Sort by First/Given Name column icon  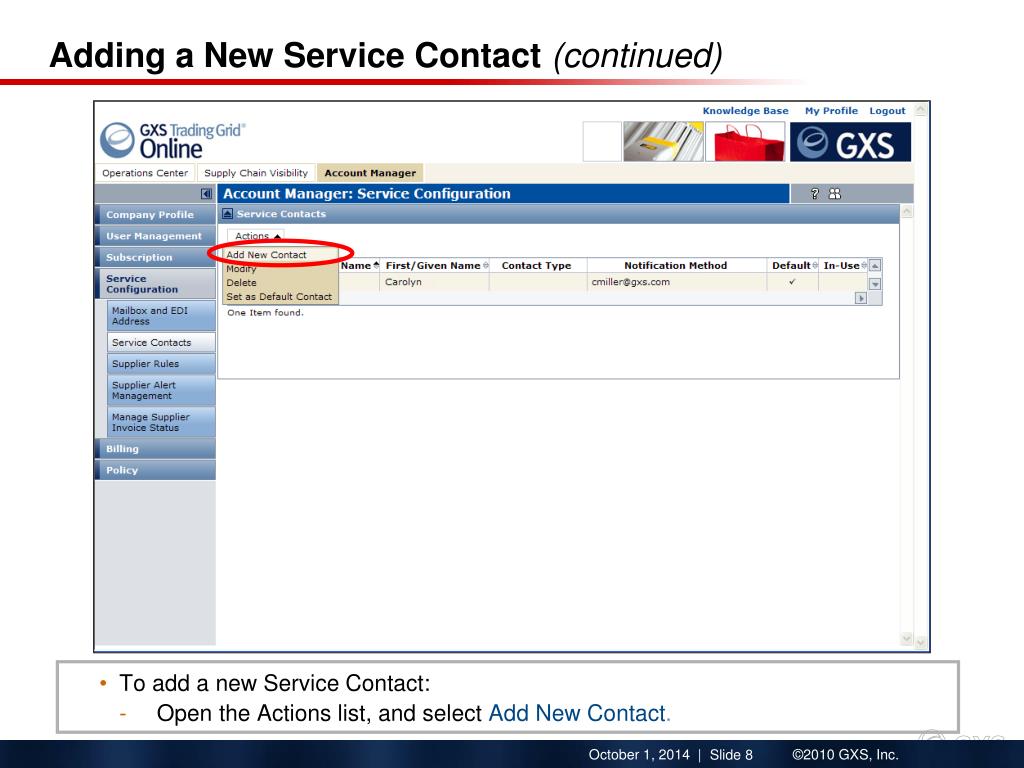point(485,265)
